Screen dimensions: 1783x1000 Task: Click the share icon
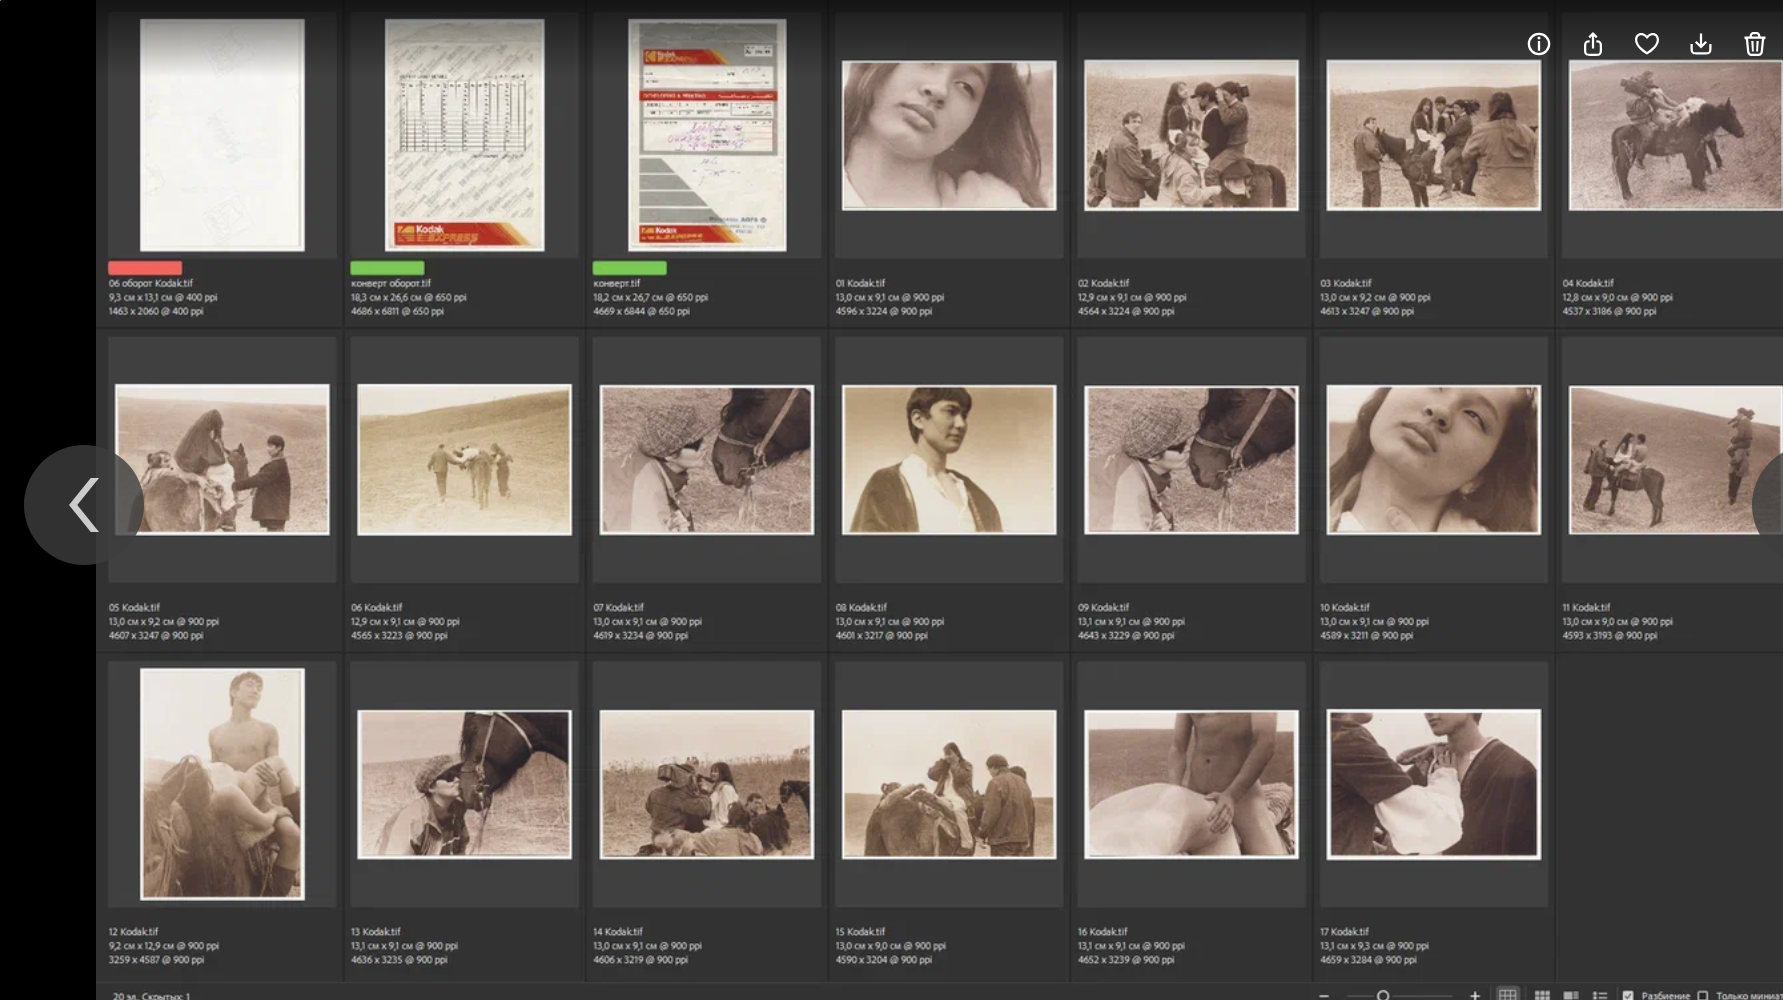(x=1593, y=44)
